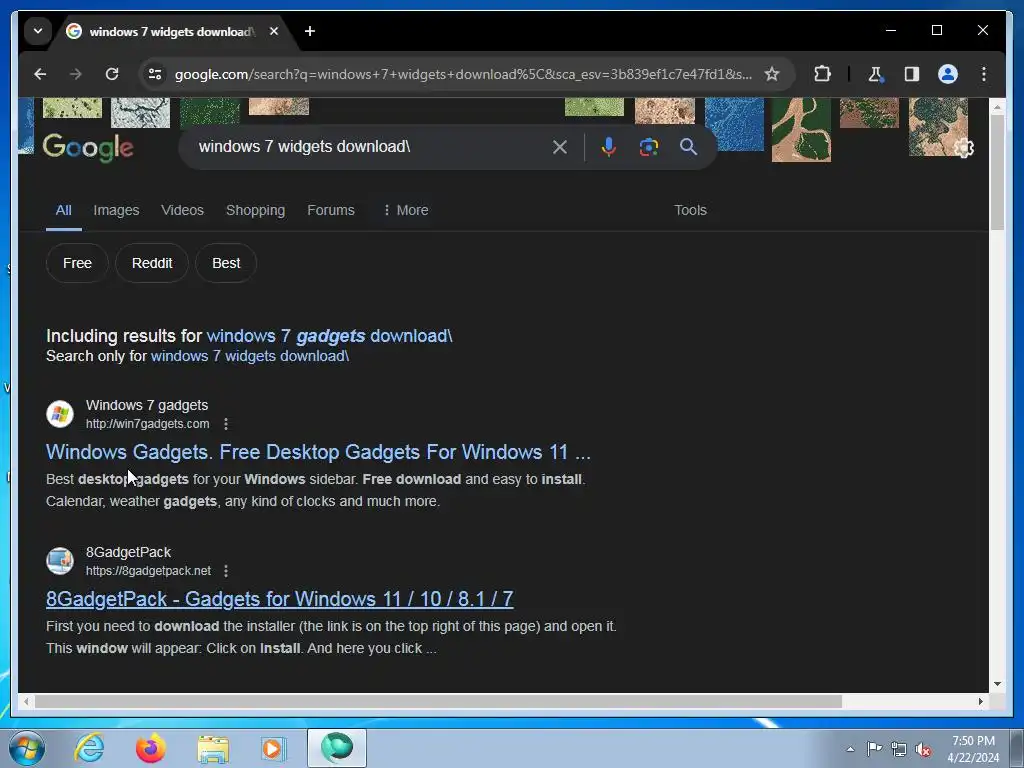Bookmark this page with the star icon

click(x=772, y=74)
